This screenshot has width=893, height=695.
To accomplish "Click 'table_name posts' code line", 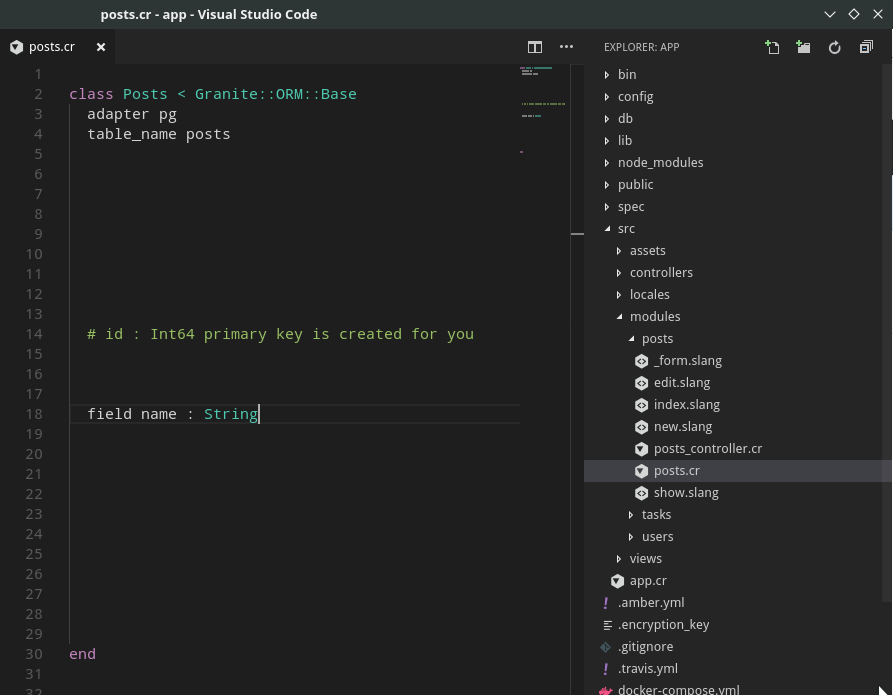I will (x=158, y=134).
